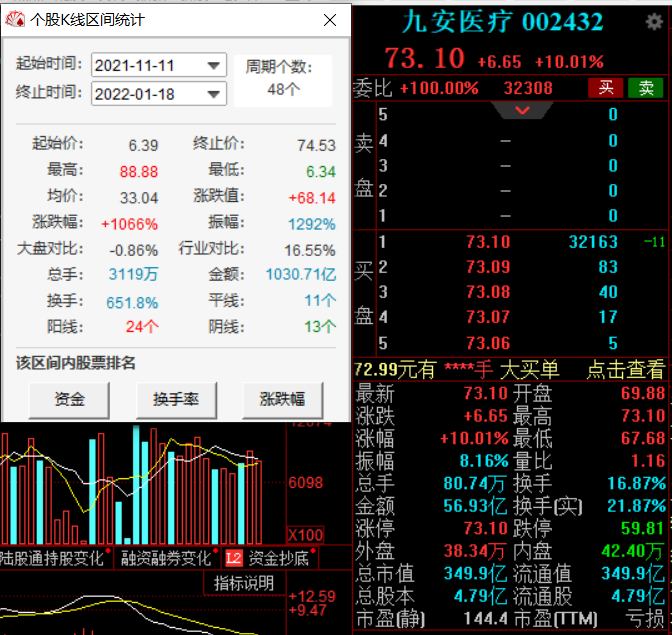This screenshot has width=672, height=635.
Task: Select the buy level 1 price 73.10
Action: (488, 242)
